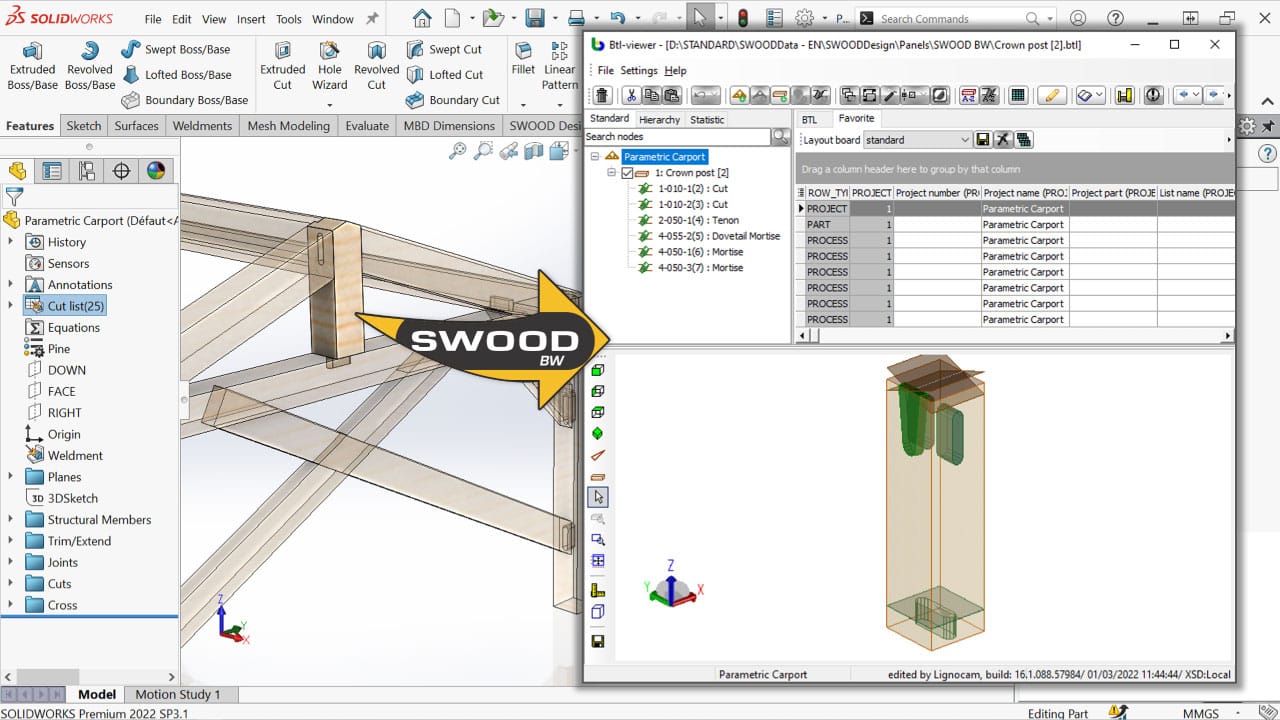Open the ConfigurationManager tab icon
Image resolution: width=1280 pixels, height=720 pixels.
click(88, 171)
